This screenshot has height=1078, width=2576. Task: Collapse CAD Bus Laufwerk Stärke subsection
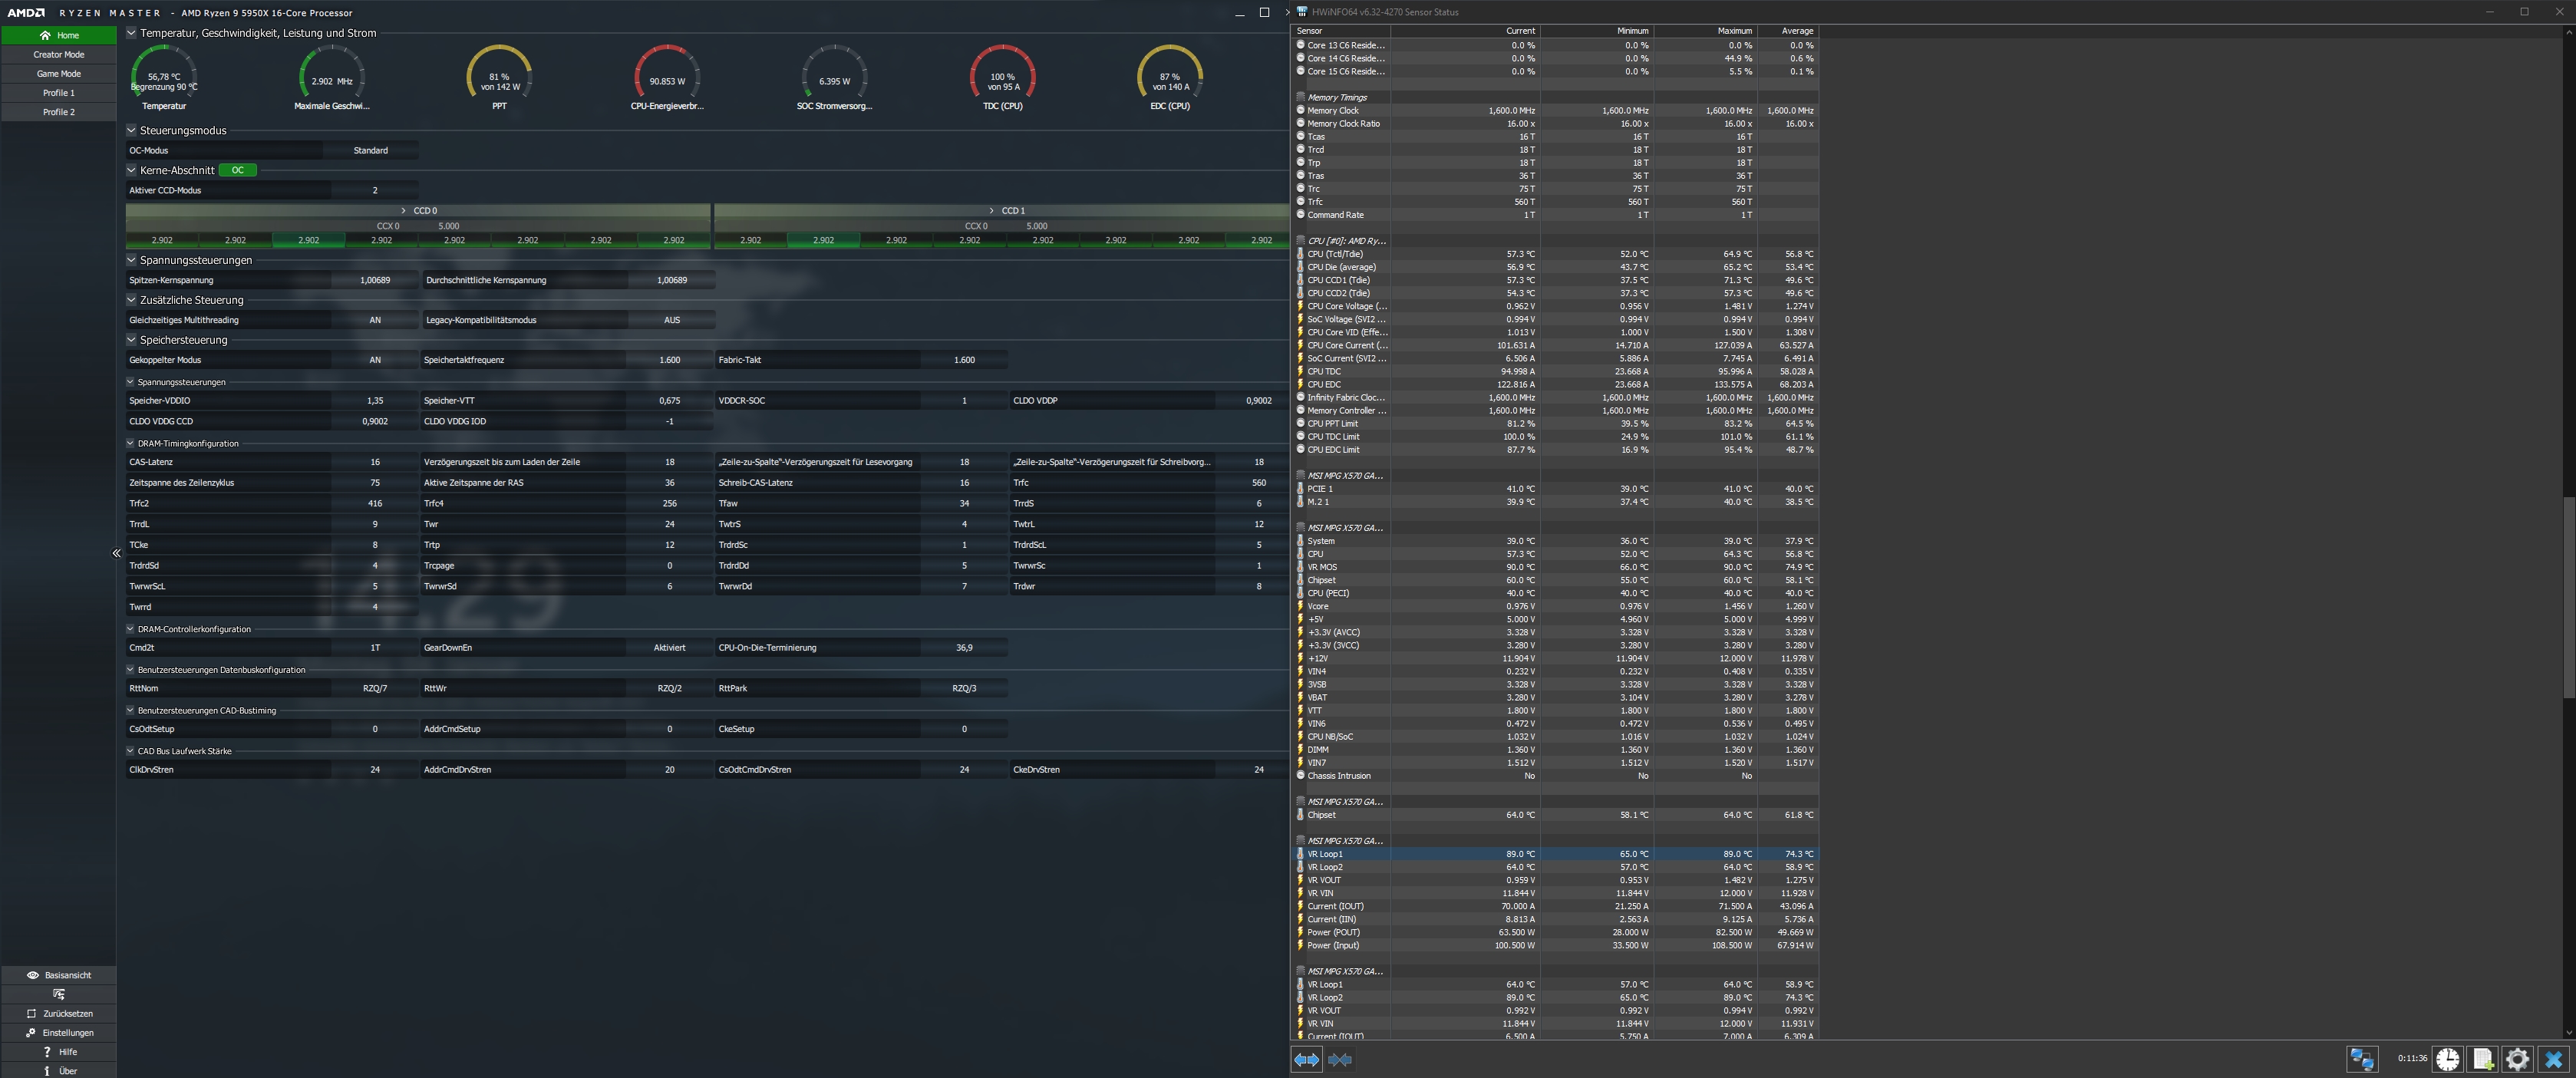pyautogui.click(x=130, y=751)
